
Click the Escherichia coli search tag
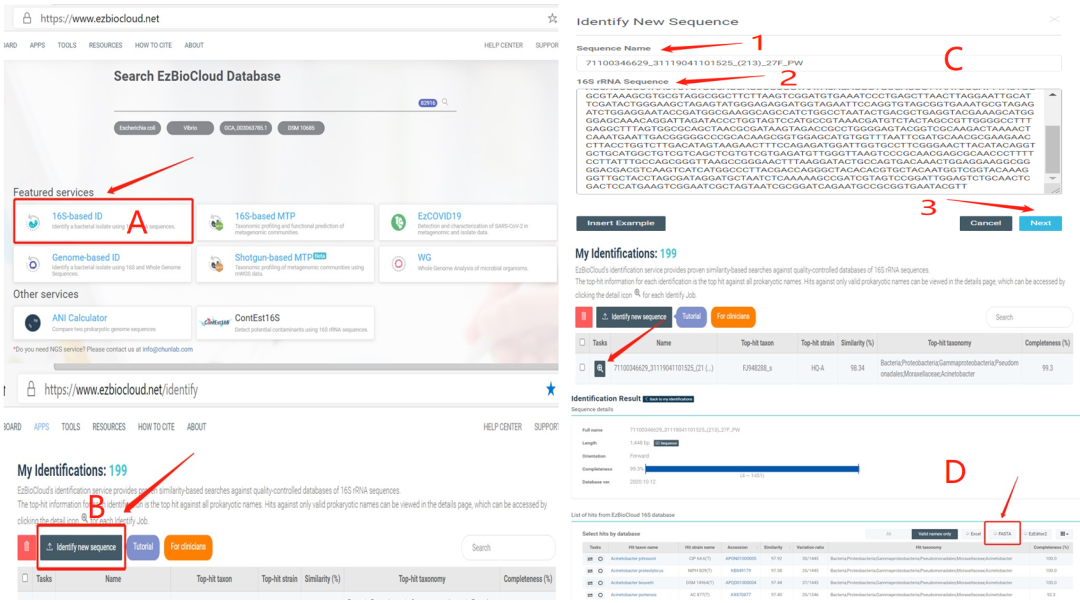point(137,128)
